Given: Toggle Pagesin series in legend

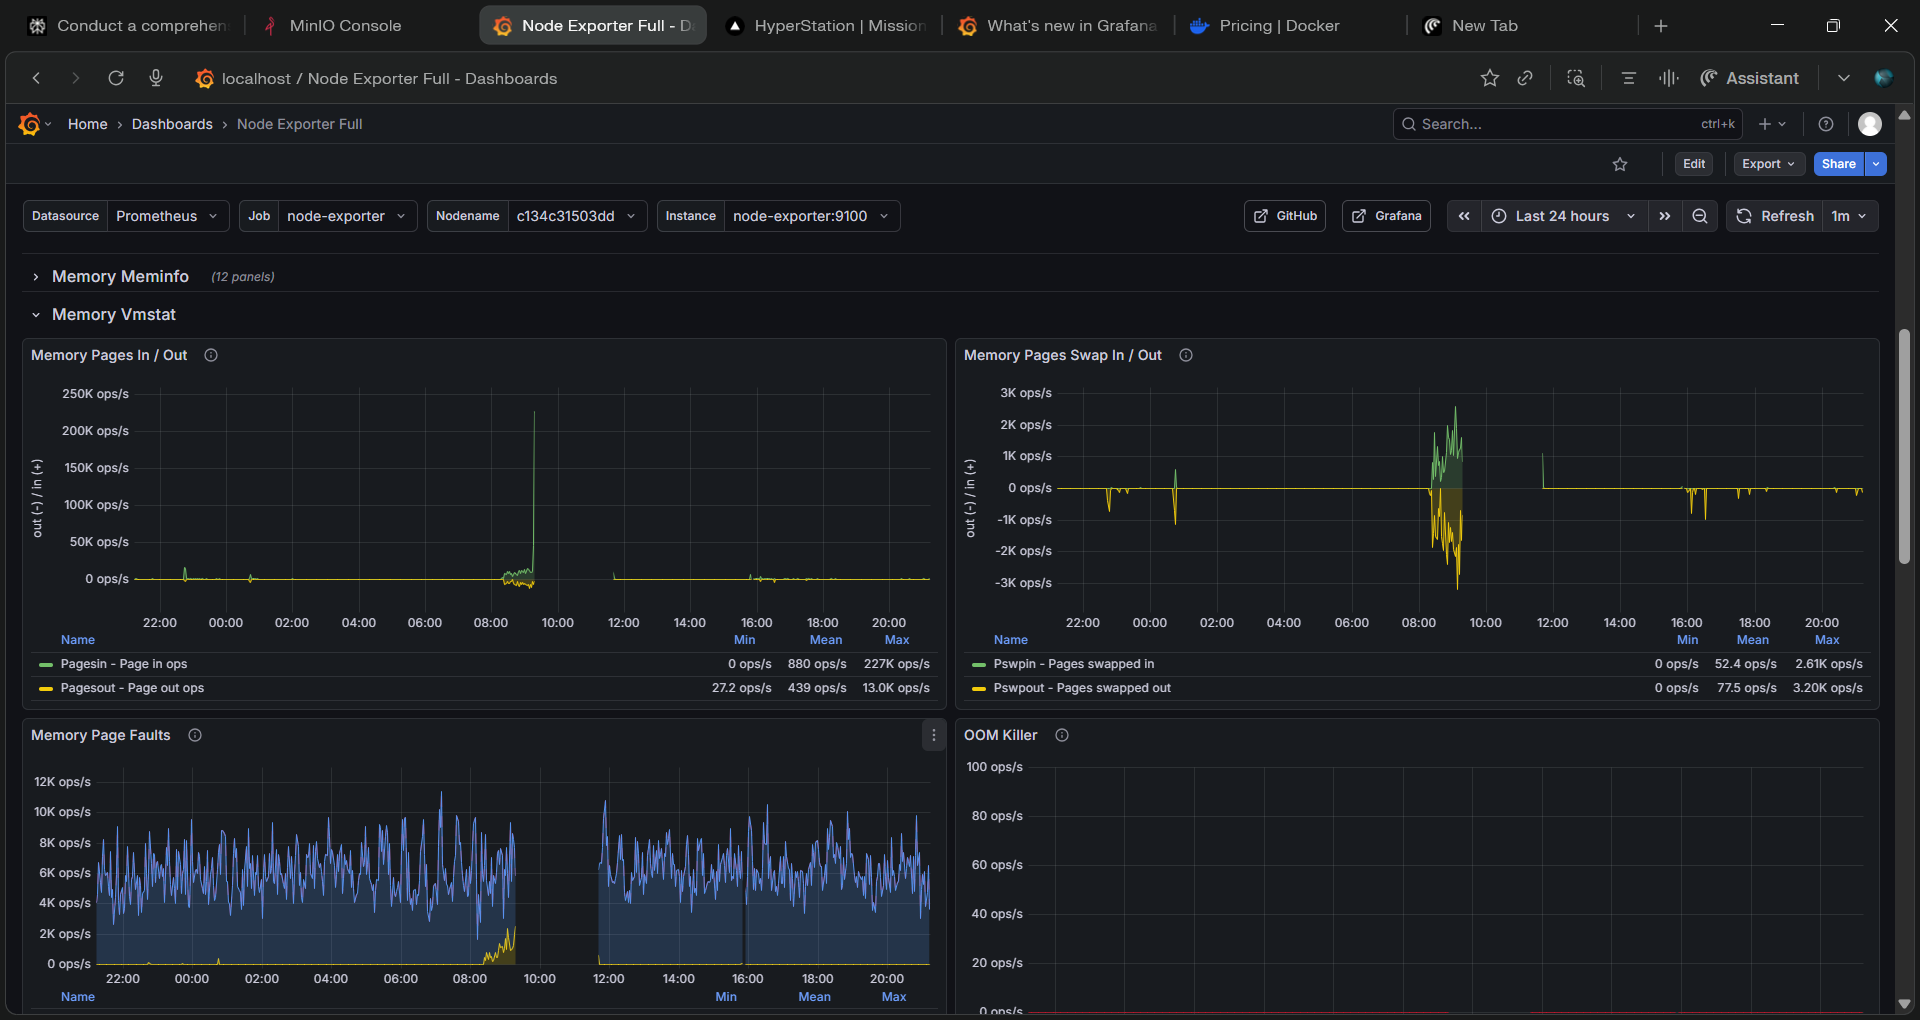Looking at the screenshot, I should pyautogui.click(x=124, y=664).
